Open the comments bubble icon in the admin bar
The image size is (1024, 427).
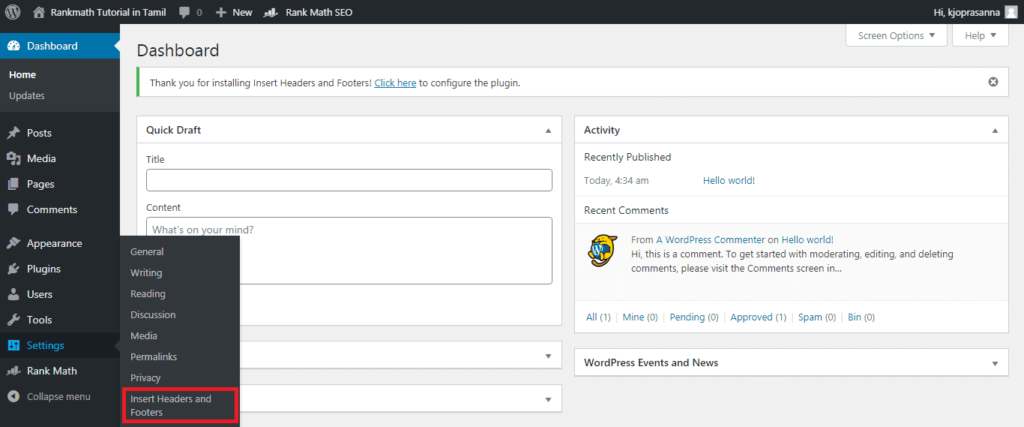[x=185, y=12]
